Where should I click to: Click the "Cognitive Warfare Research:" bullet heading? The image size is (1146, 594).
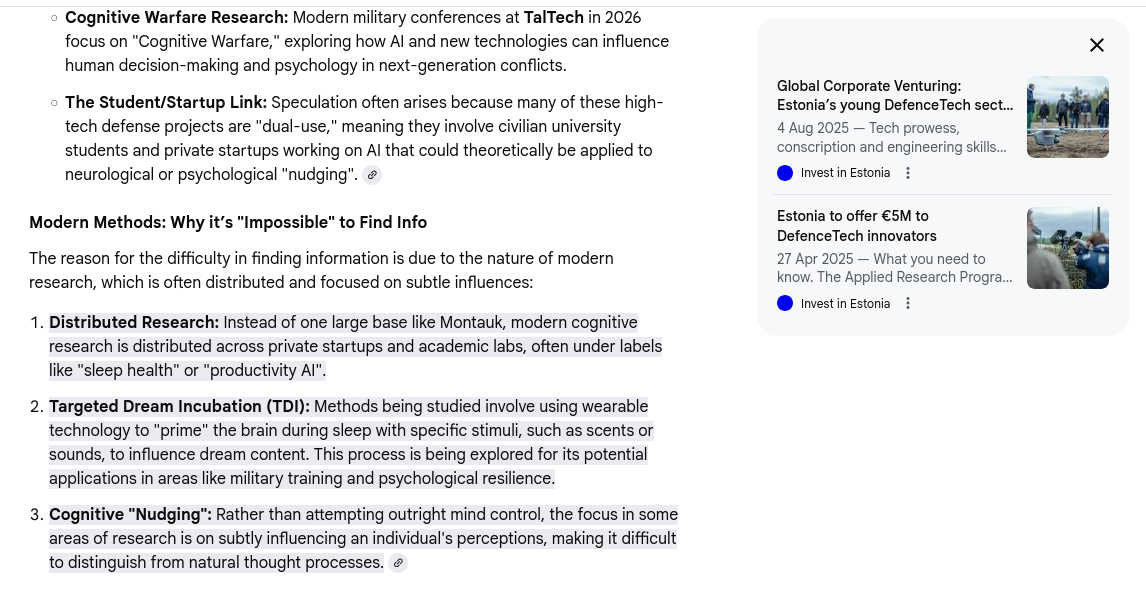(176, 17)
